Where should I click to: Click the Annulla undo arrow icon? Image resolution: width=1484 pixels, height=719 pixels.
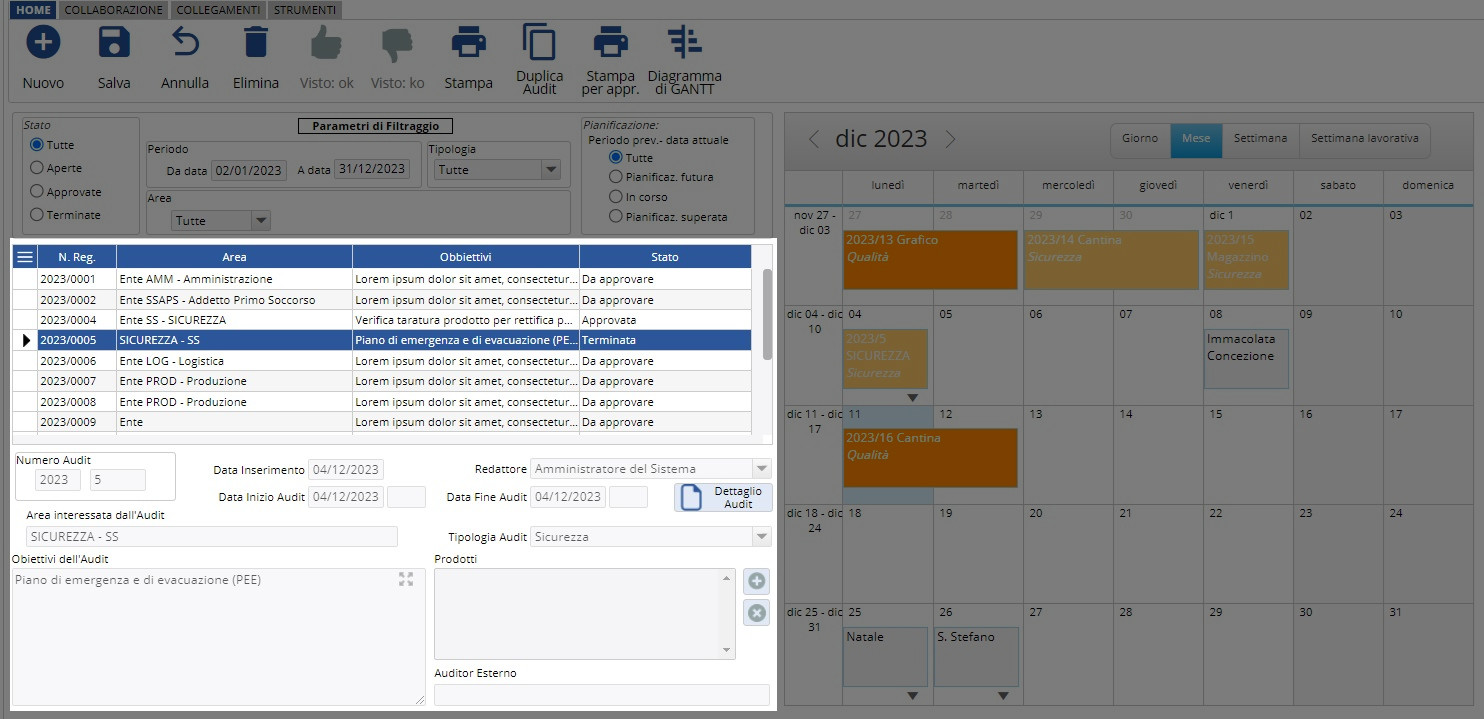[x=185, y=43]
